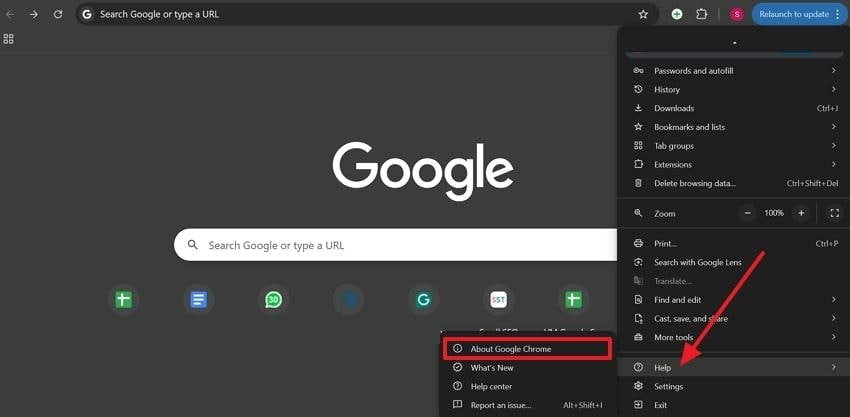Open the blue Google Docs shortcut
Image resolution: width=850 pixels, height=417 pixels.
pos(198,300)
